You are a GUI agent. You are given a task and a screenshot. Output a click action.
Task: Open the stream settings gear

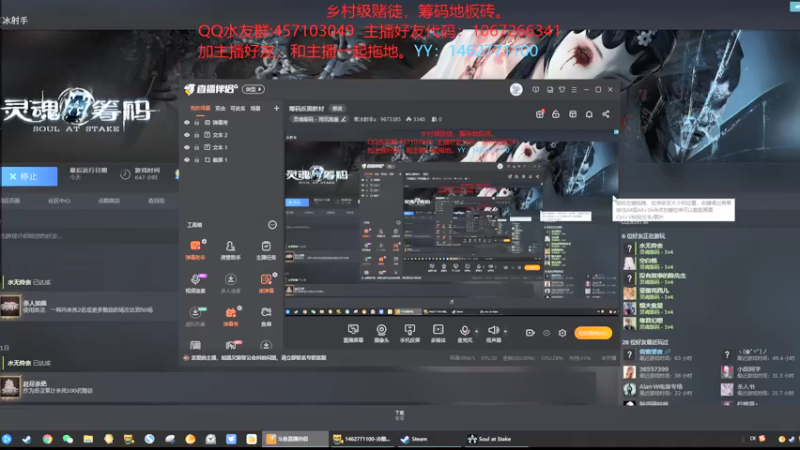coord(562,333)
